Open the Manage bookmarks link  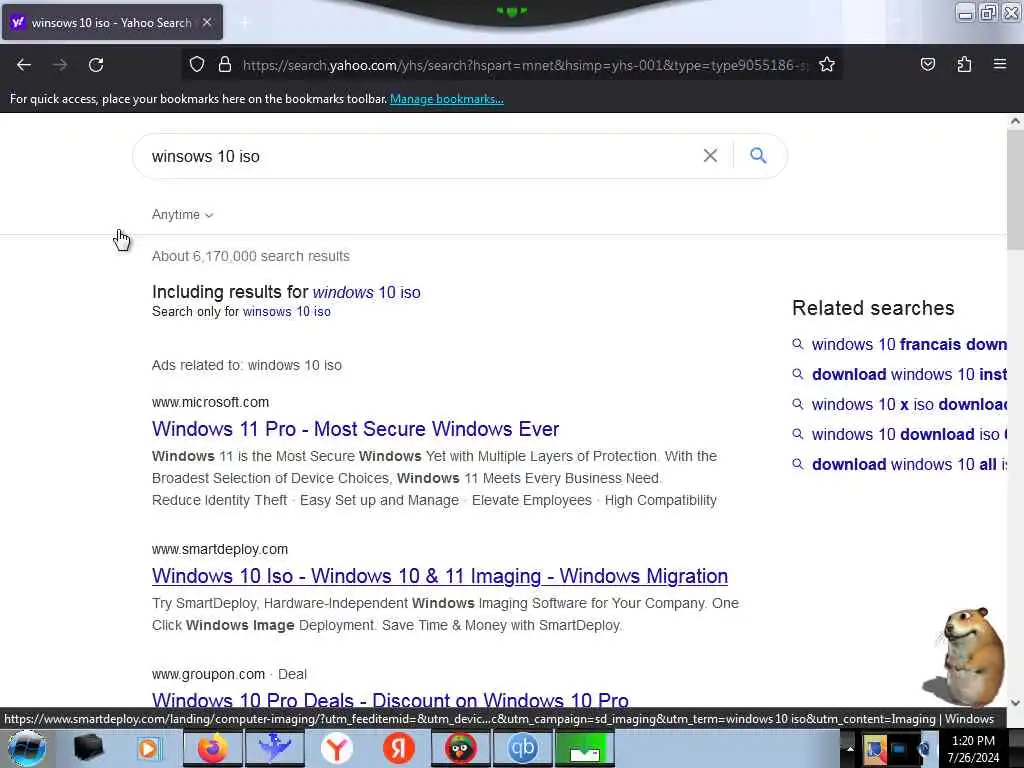coord(447,99)
